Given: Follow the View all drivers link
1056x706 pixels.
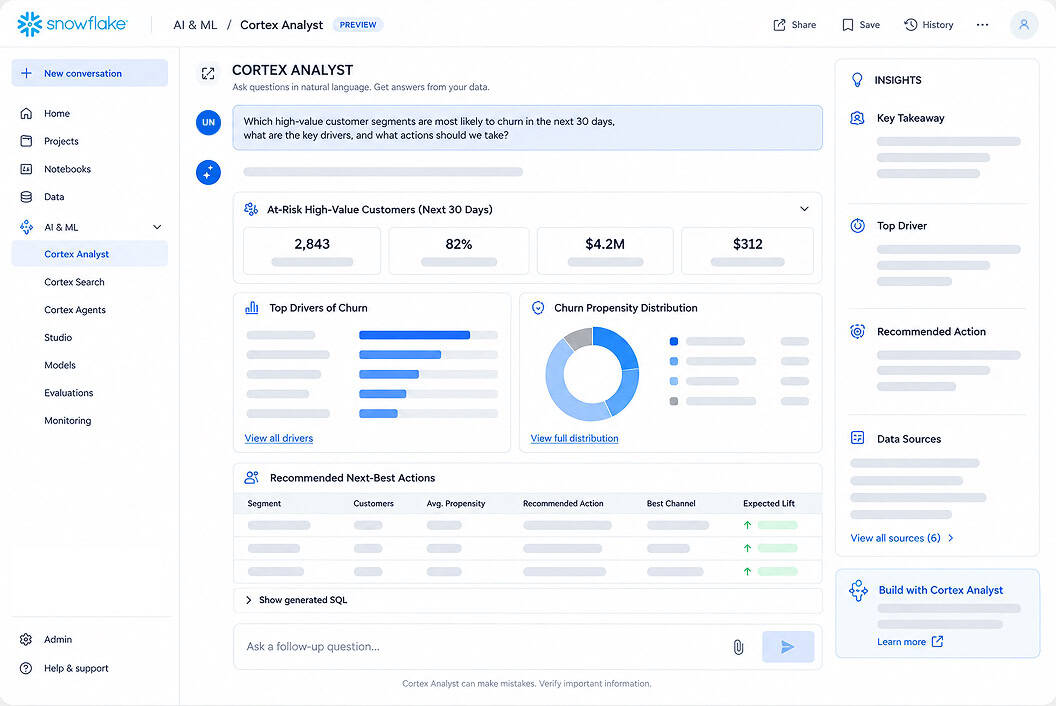Looking at the screenshot, I should click(279, 438).
